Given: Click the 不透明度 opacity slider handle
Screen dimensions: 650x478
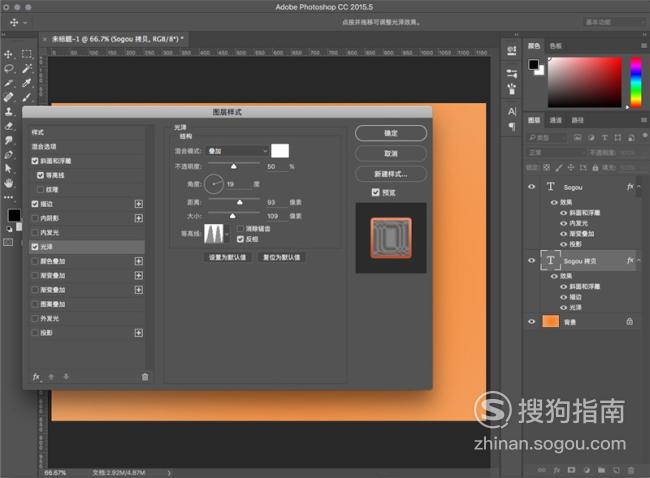Looking at the screenshot, I should pos(234,167).
